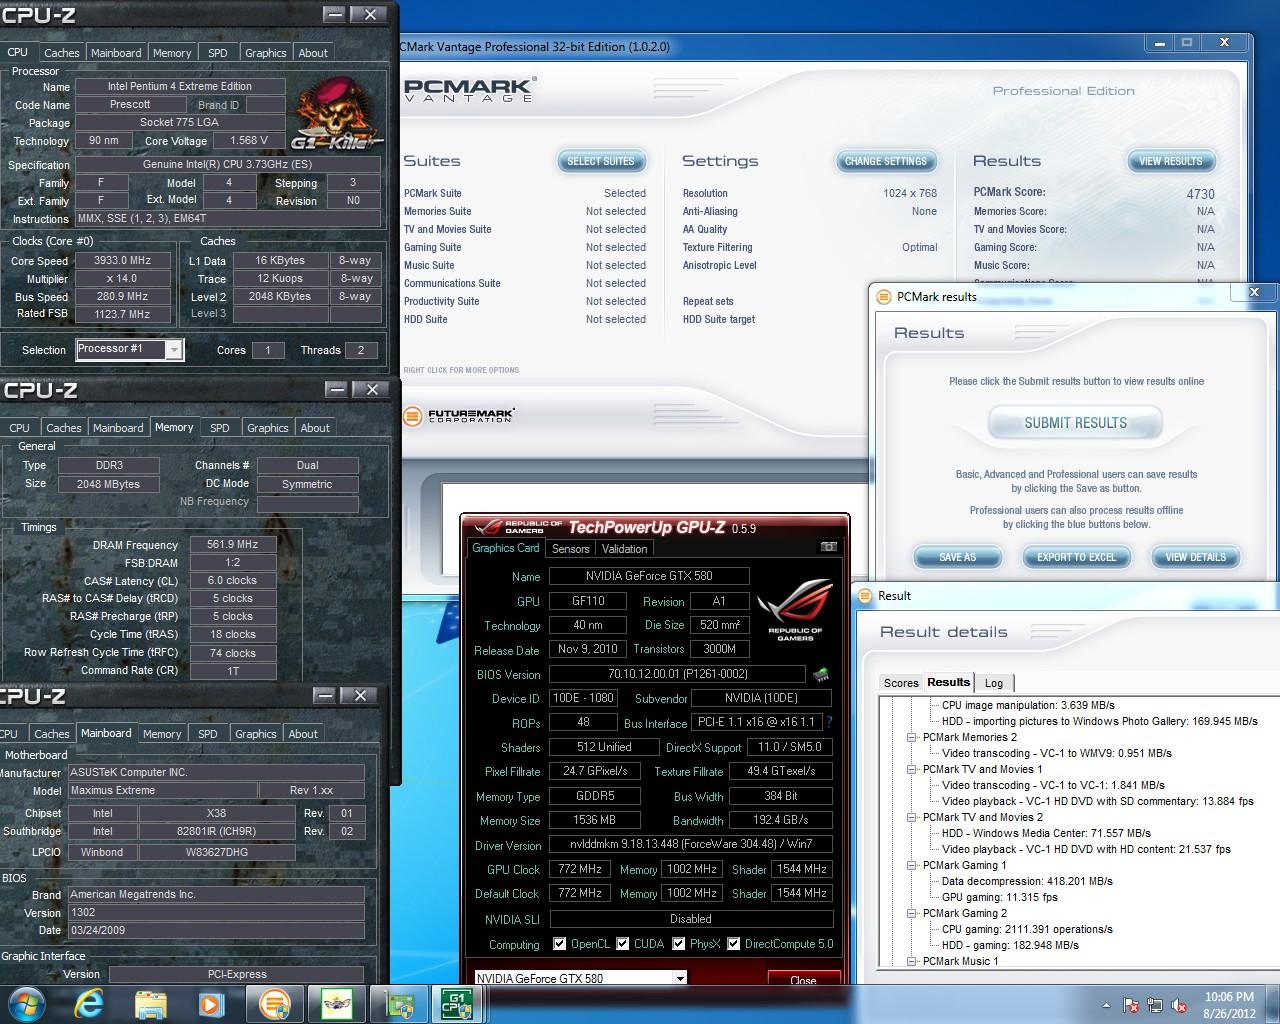This screenshot has width=1280, height=1024.
Task: Click the Futuremark Corporation logo
Action: tap(459, 415)
